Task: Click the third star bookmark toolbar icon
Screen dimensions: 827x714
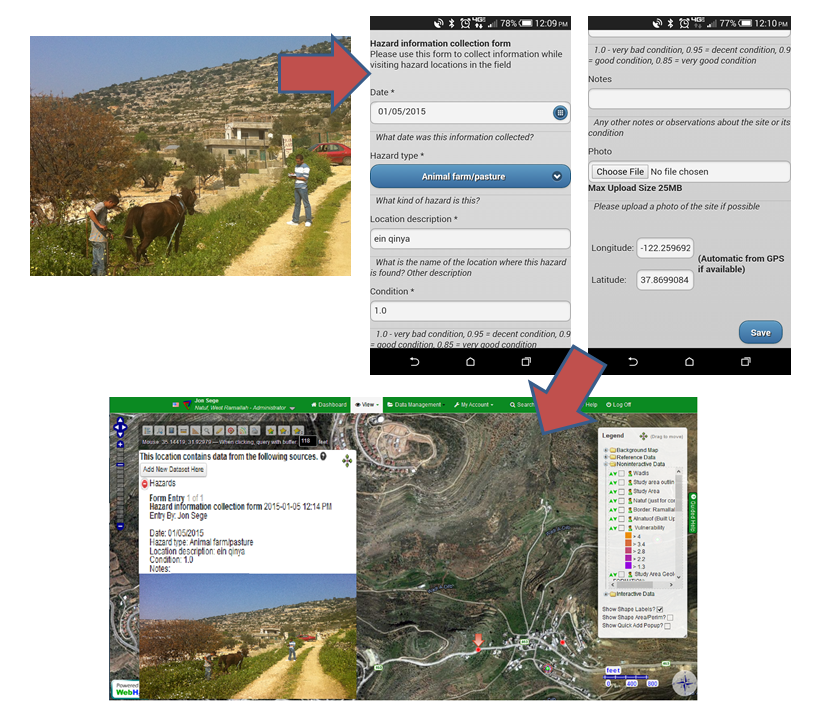Action: pos(297,430)
